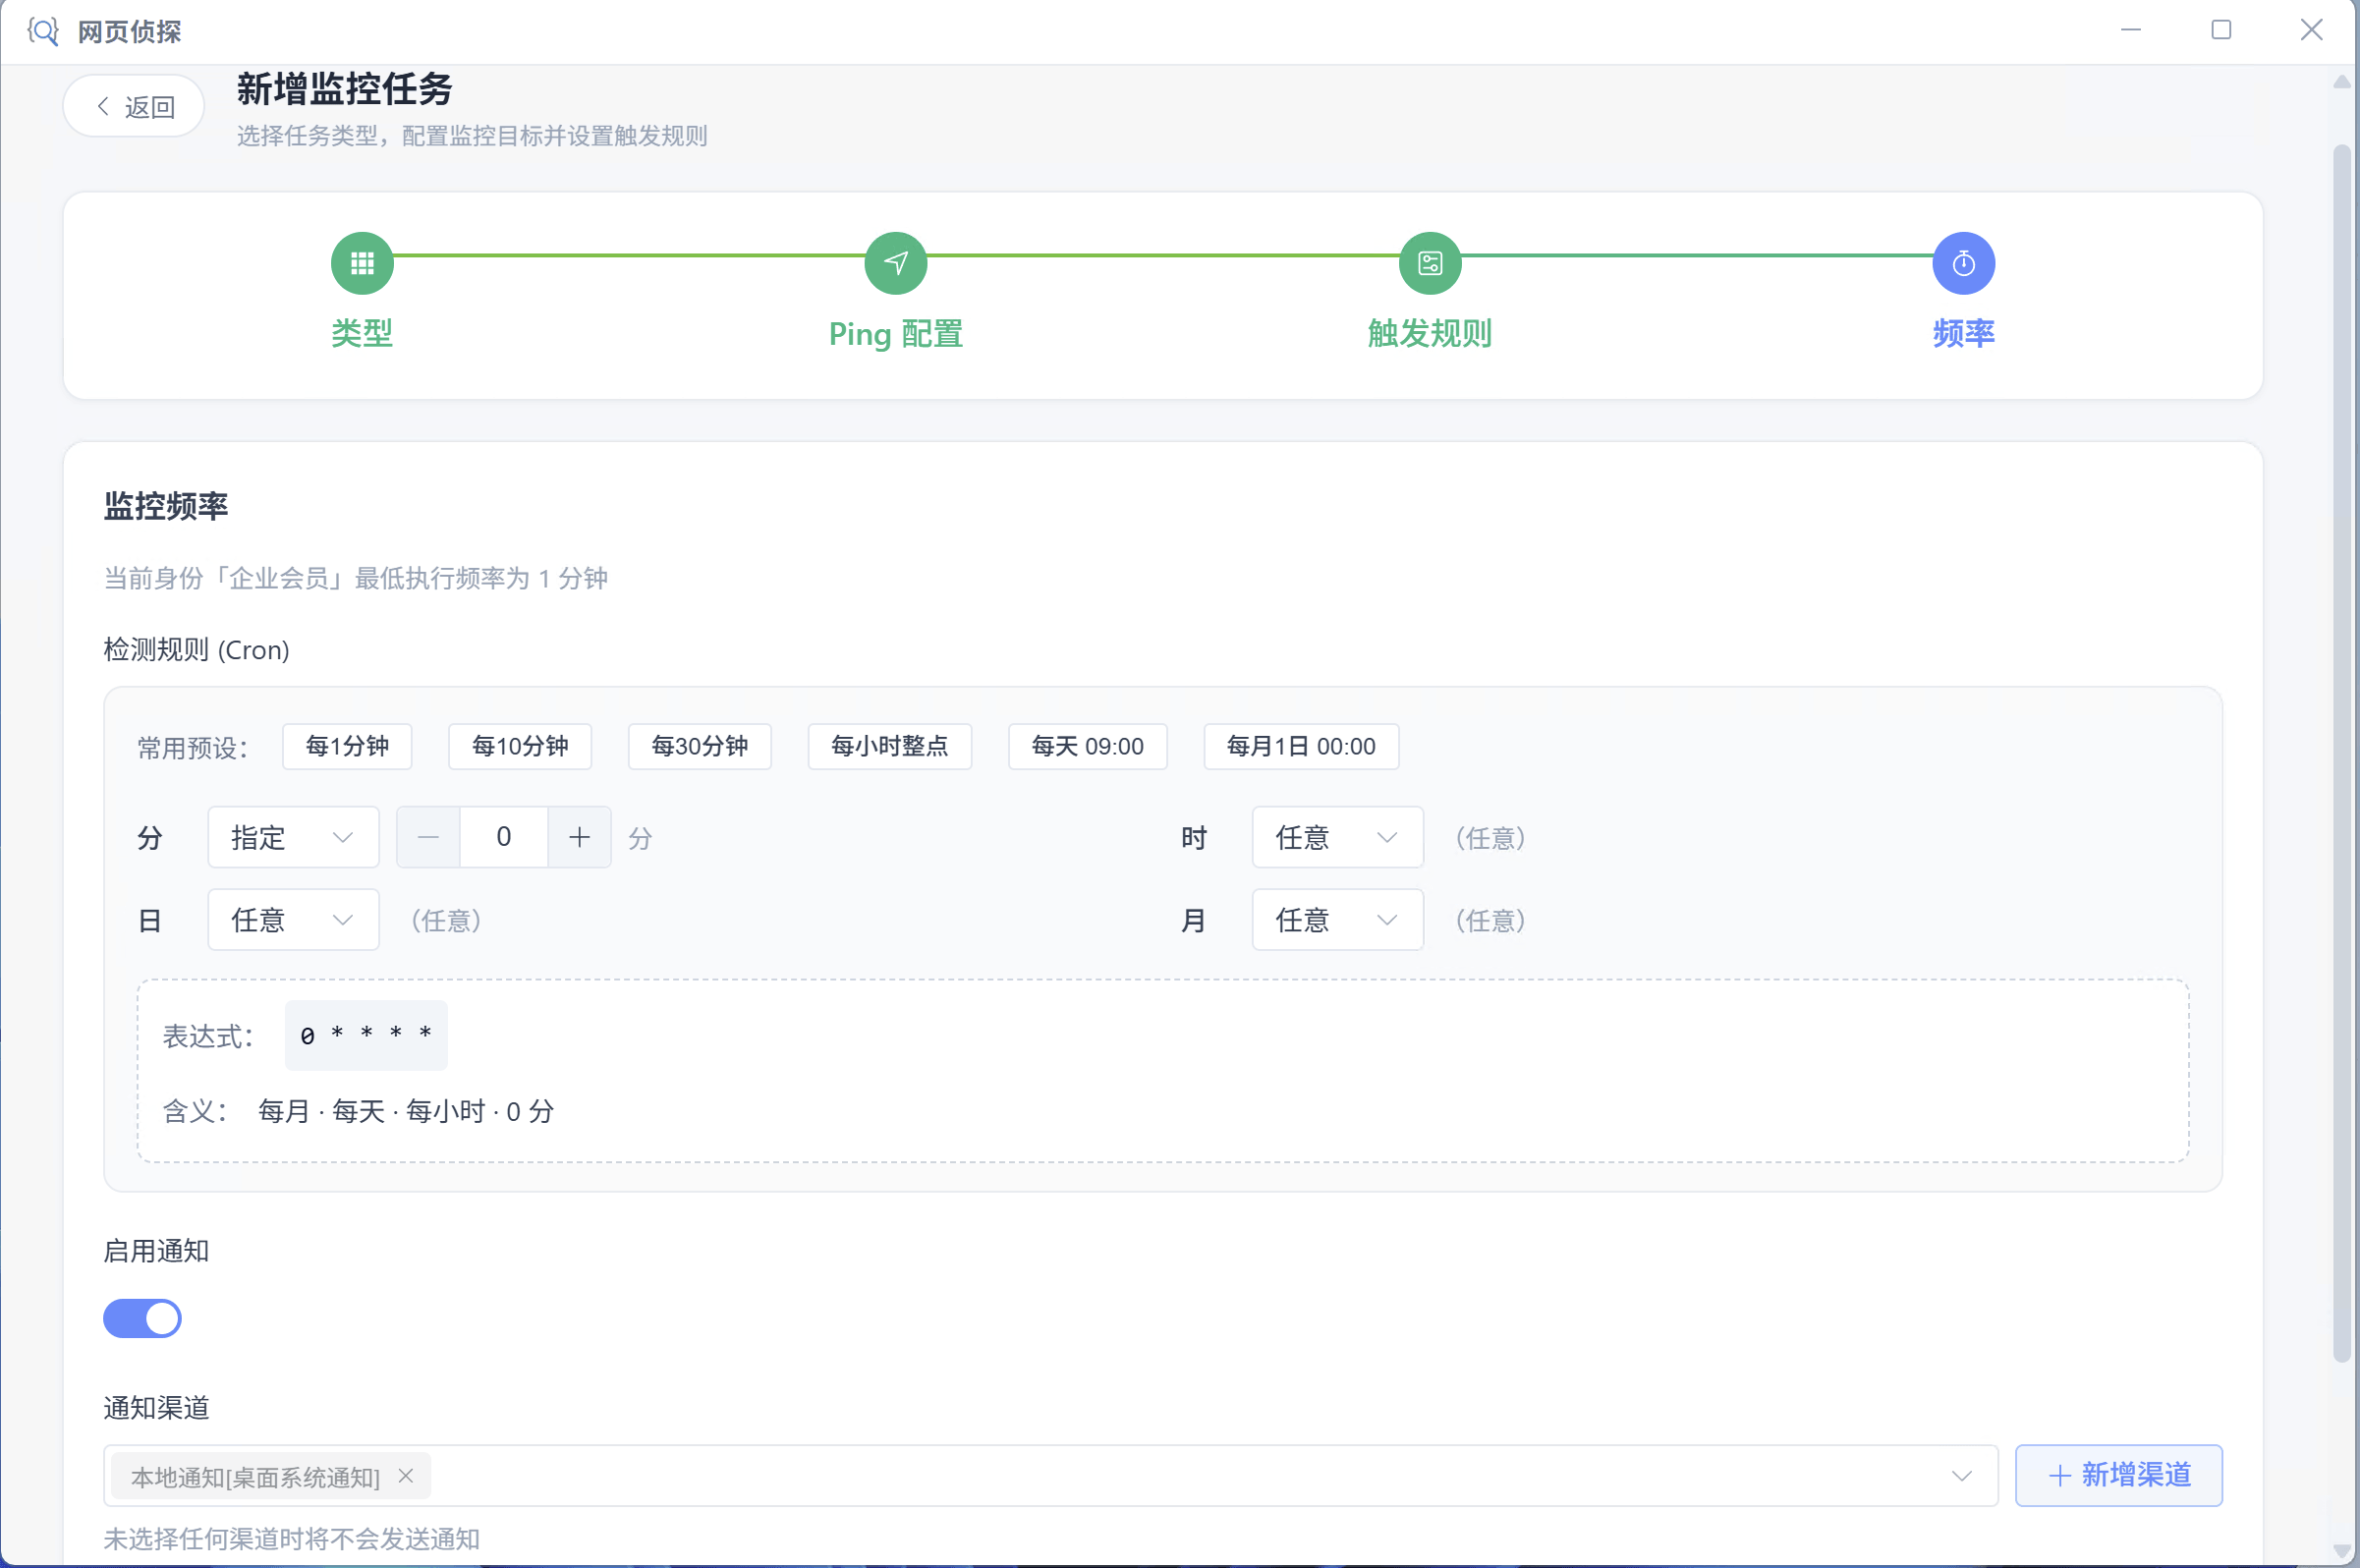Open the 时 dropdown showing 任意
The width and height of the screenshot is (2360, 1568).
click(1337, 837)
